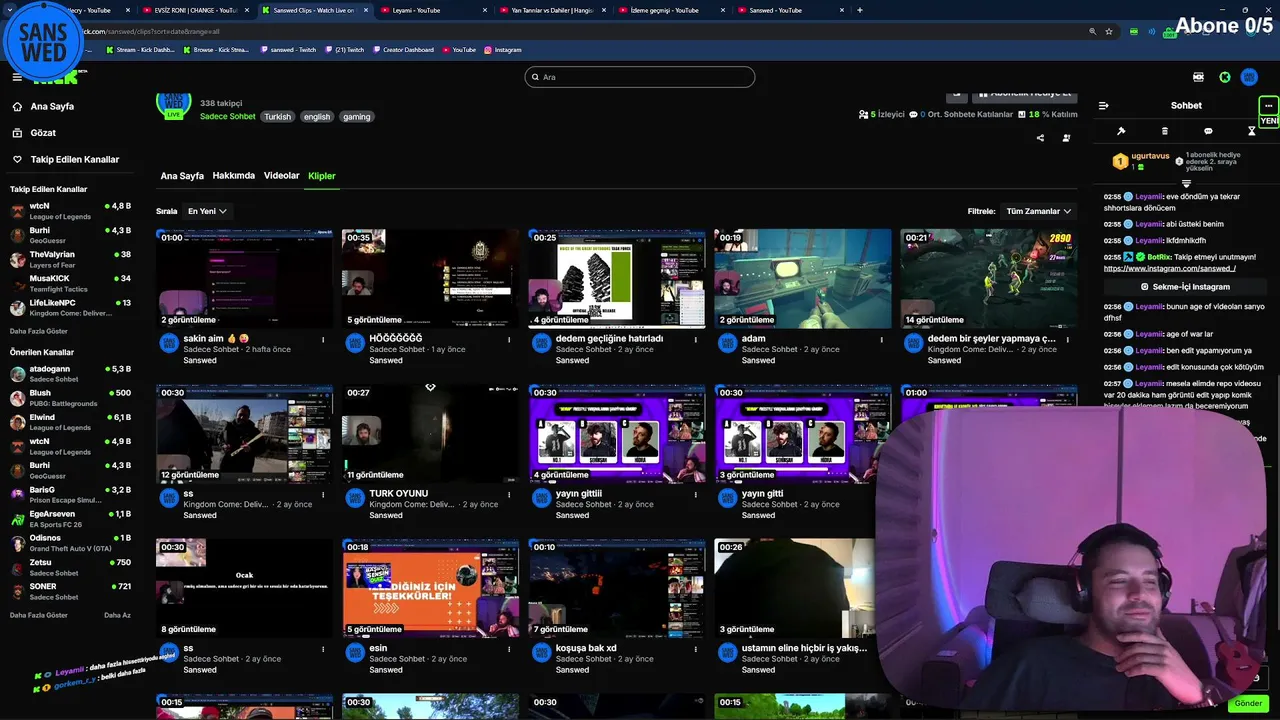Open options menu for 'esin' clip
Viewport: 1280px width, 720px height.
pos(509,649)
